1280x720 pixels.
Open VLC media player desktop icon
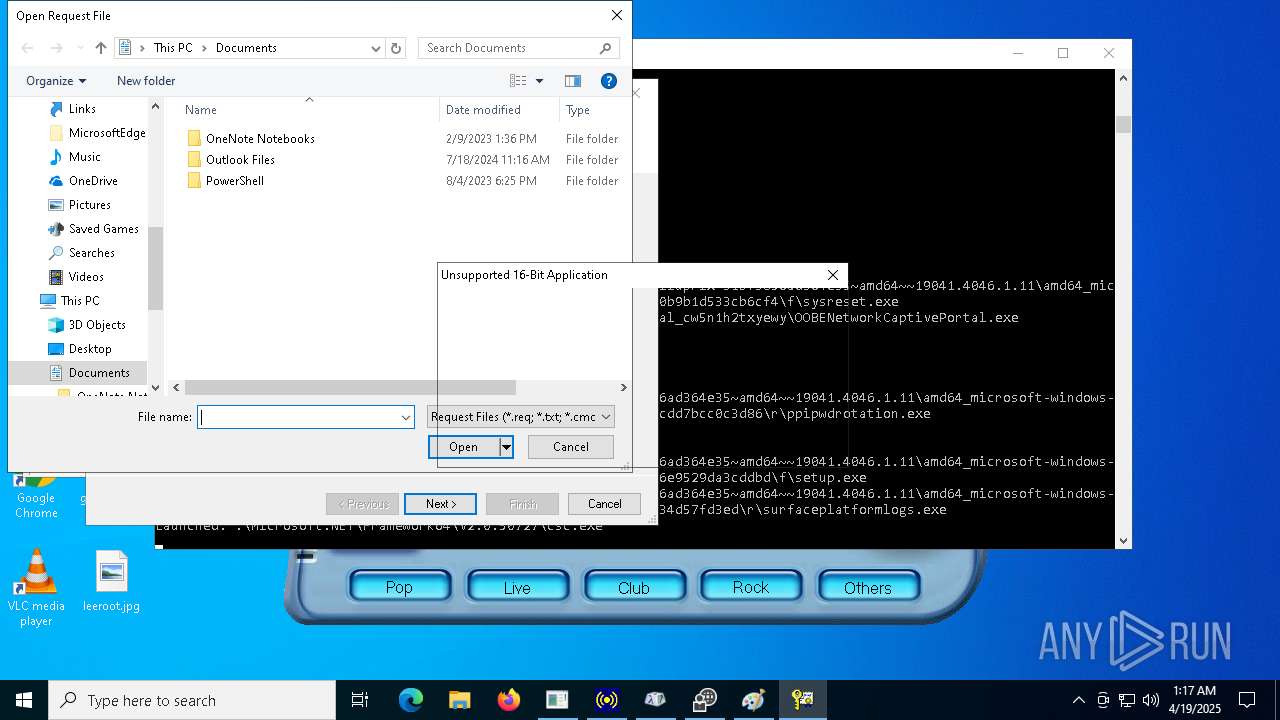tap(36, 588)
